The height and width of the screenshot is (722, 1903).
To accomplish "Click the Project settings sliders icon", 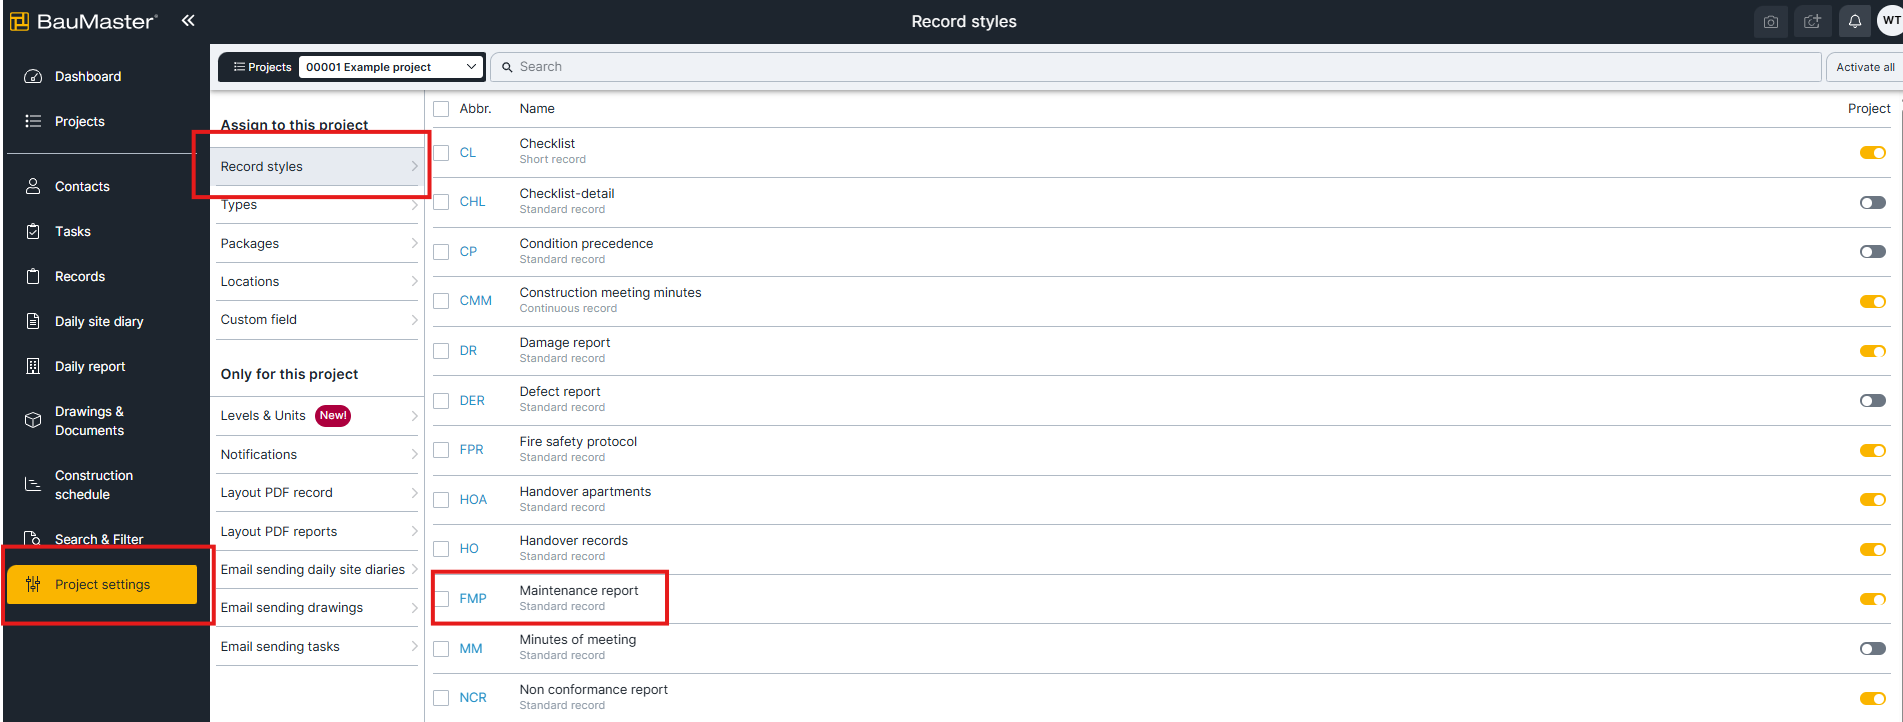I will pos(33,584).
